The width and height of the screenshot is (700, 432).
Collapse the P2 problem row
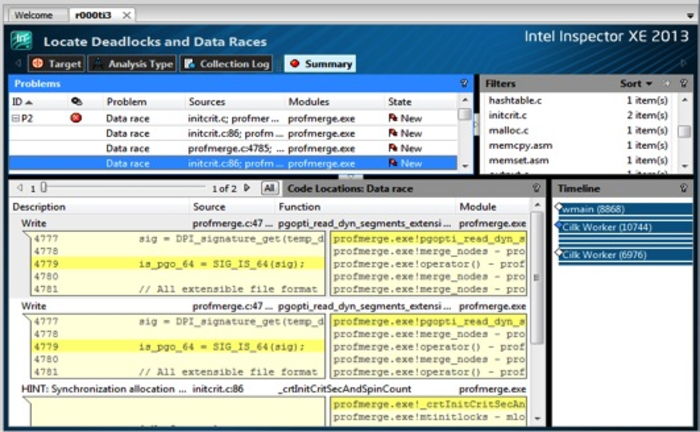pos(16,118)
